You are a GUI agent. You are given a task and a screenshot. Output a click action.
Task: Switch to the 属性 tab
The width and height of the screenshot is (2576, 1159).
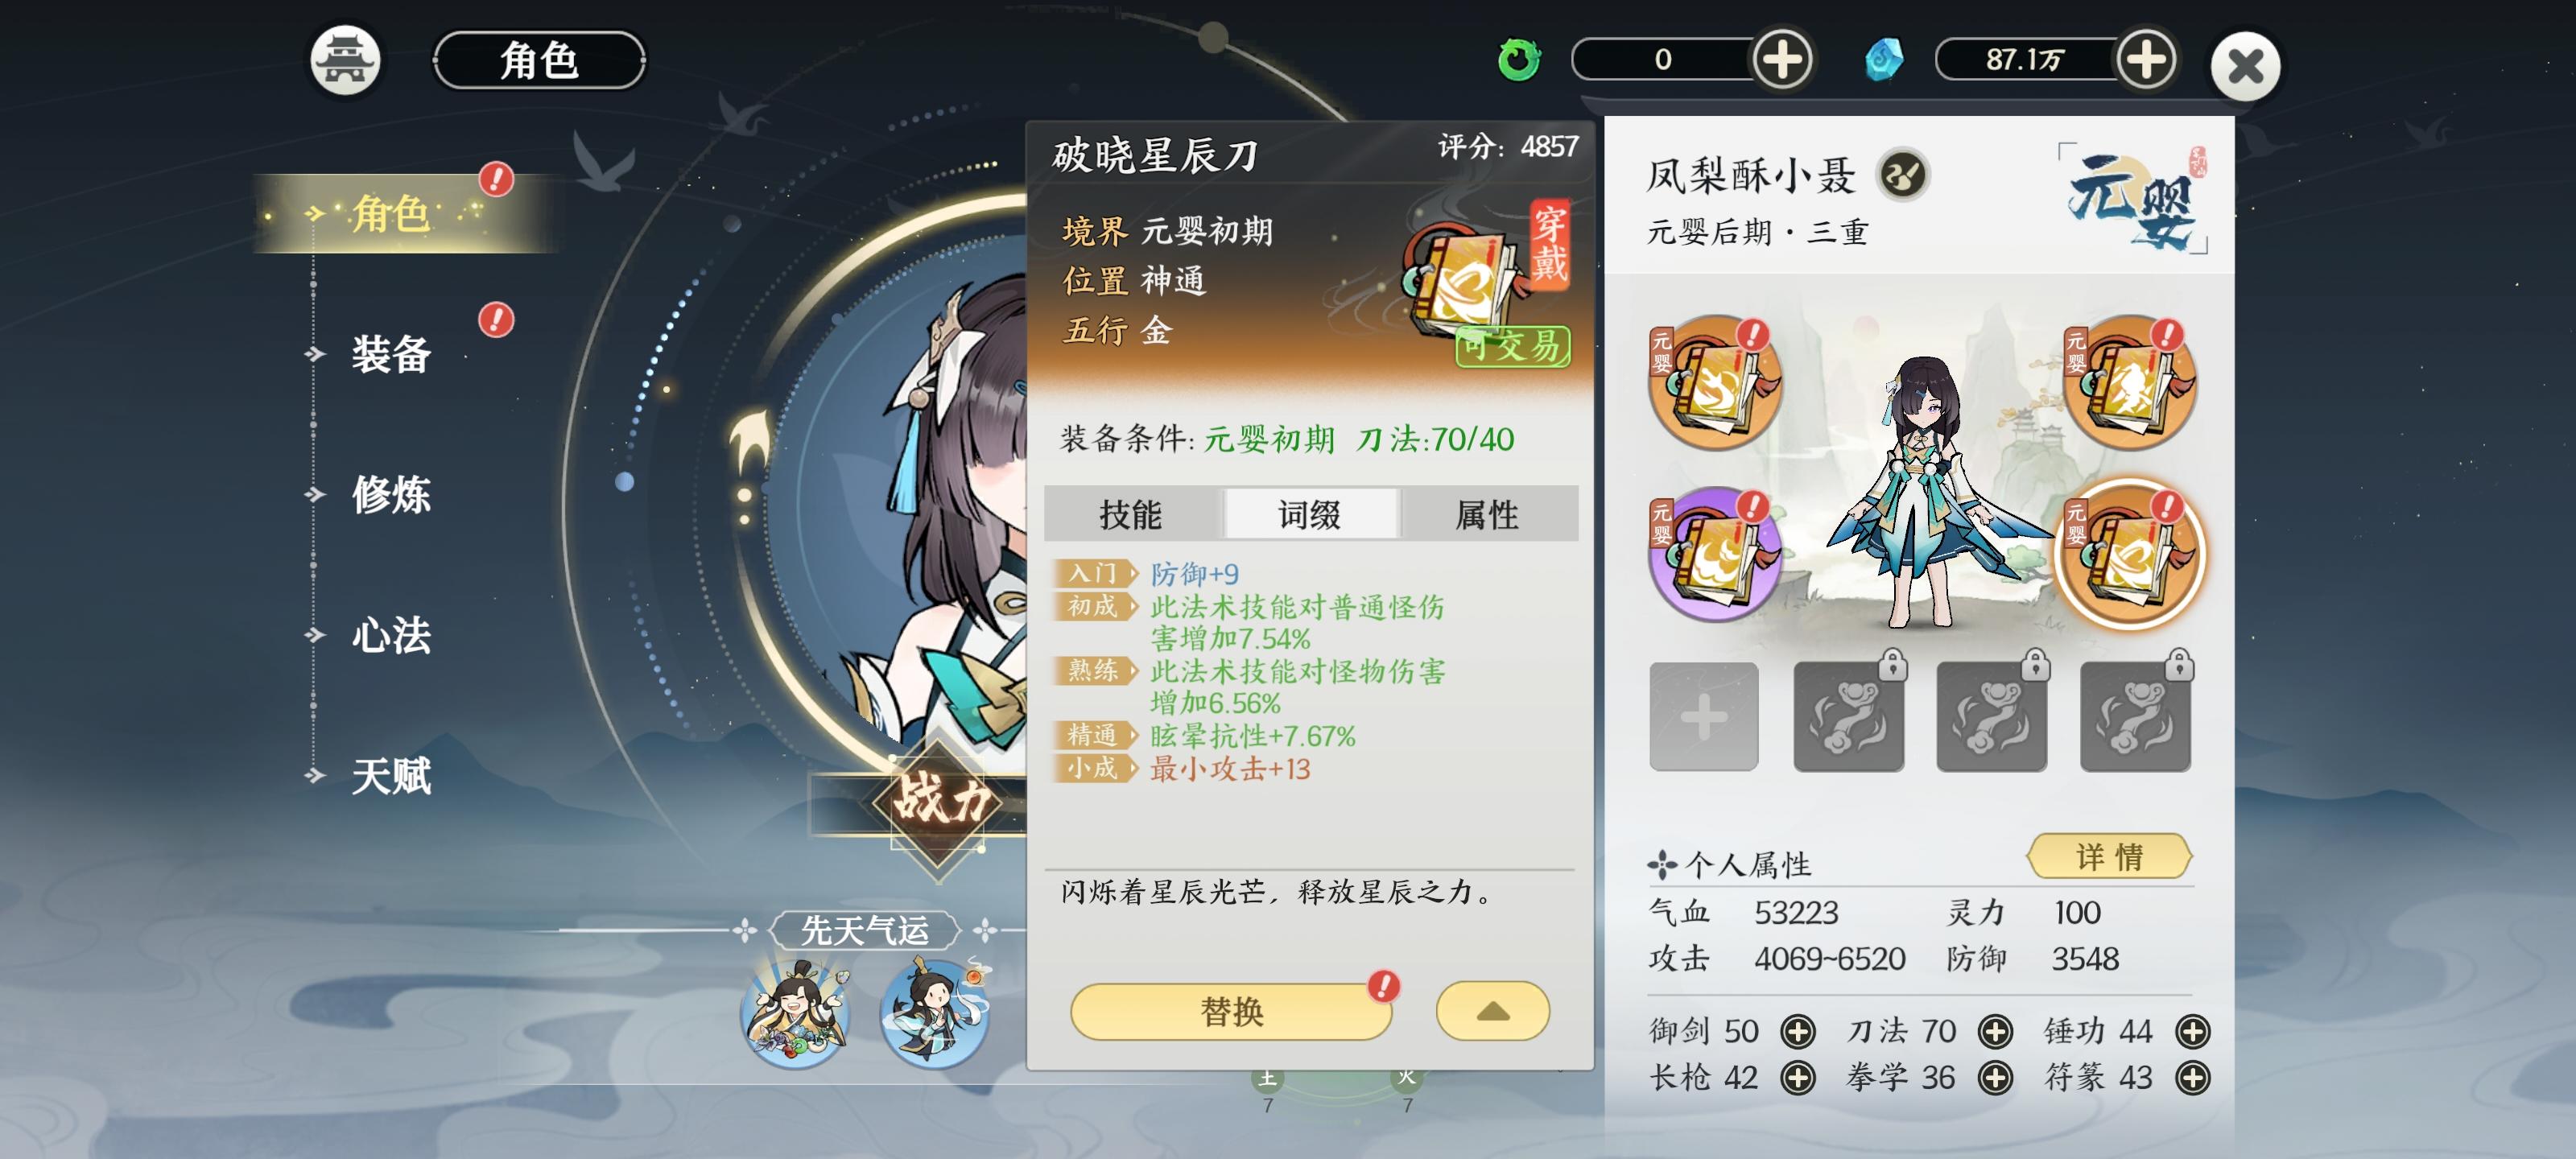tap(1487, 514)
